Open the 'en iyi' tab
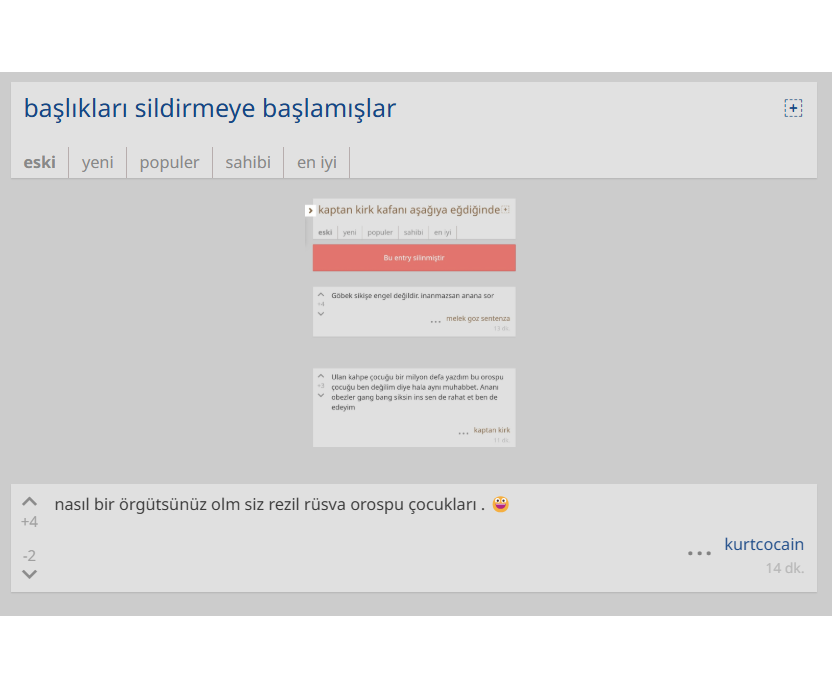Viewport: 832px width, 684px height. [x=317, y=162]
